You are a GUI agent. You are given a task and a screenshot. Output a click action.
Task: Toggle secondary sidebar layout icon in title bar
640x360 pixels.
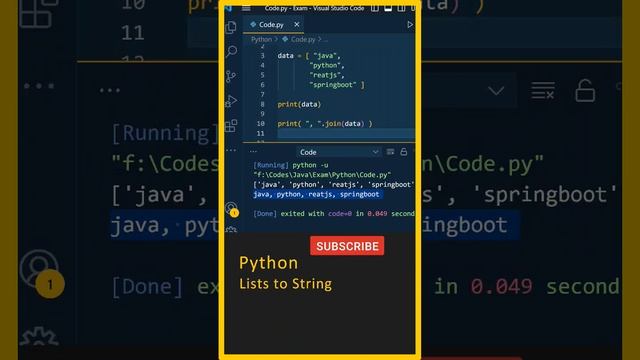[x=402, y=8]
